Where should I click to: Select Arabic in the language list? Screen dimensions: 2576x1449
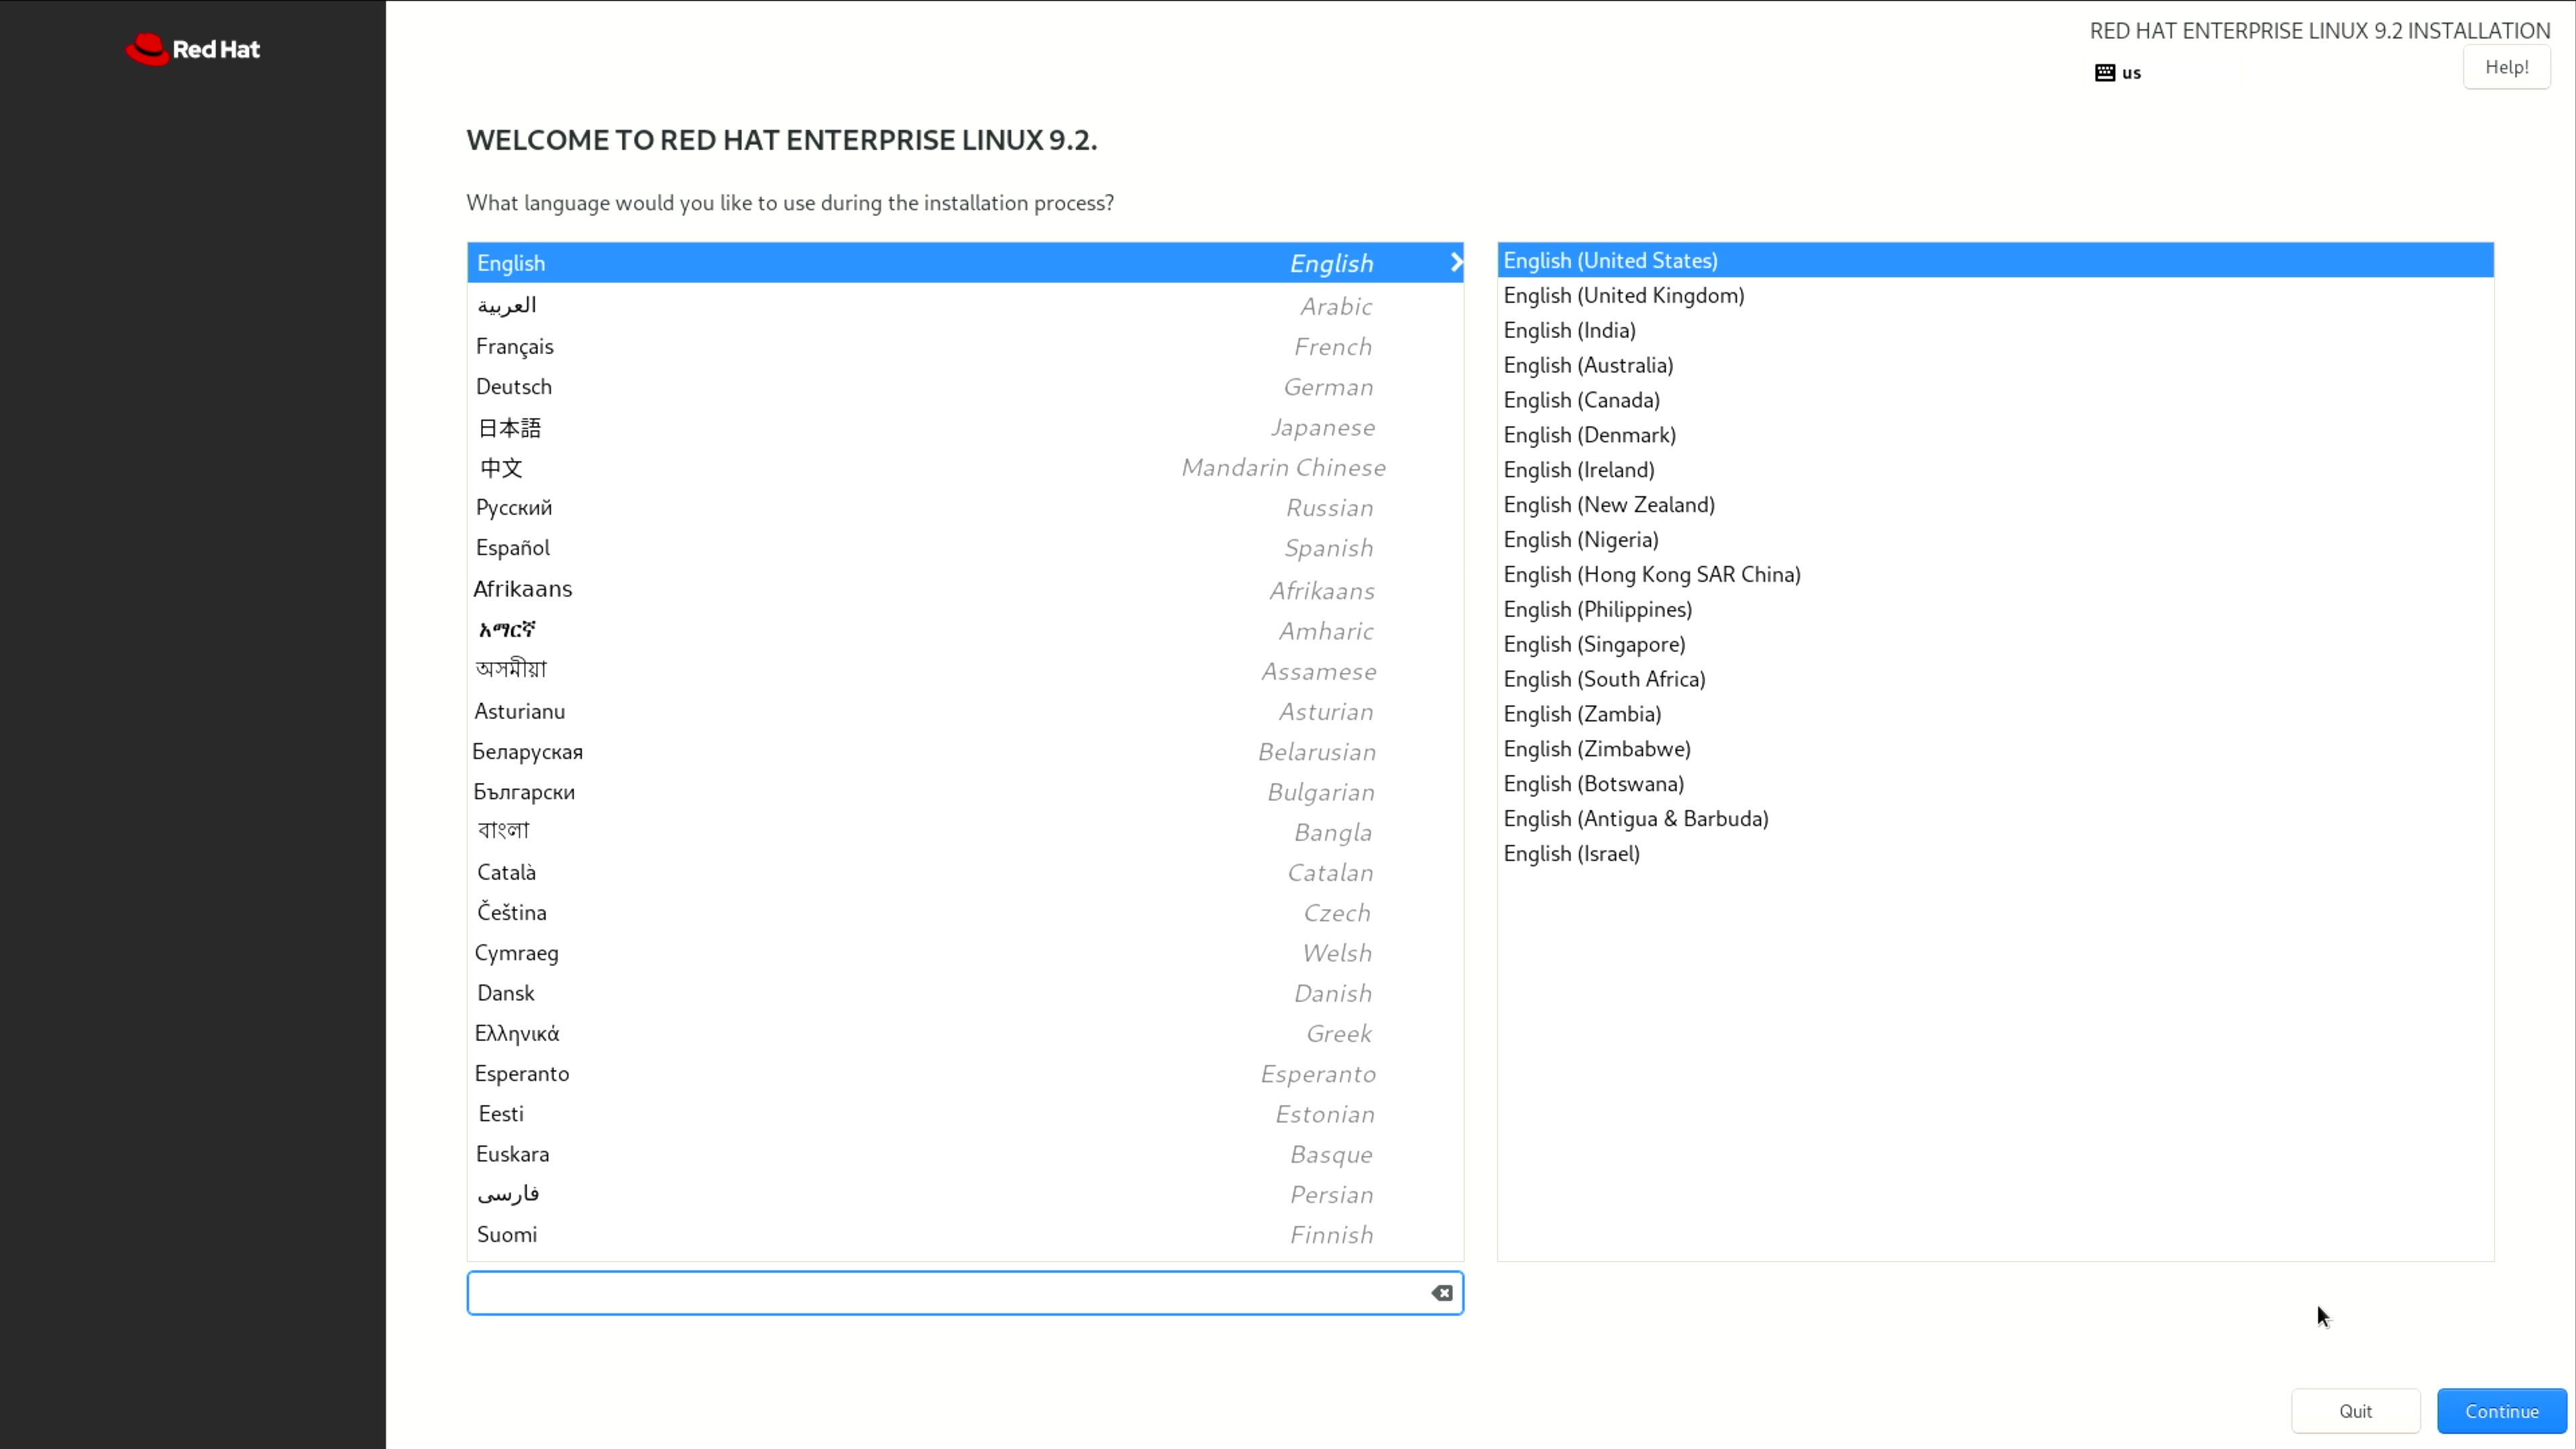(965, 305)
